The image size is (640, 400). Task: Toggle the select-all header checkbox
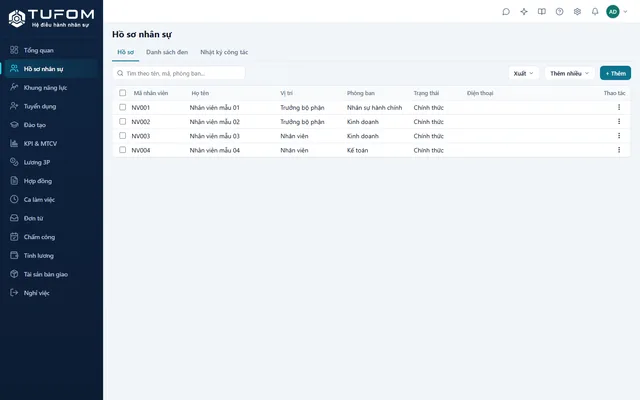pyautogui.click(x=122, y=93)
